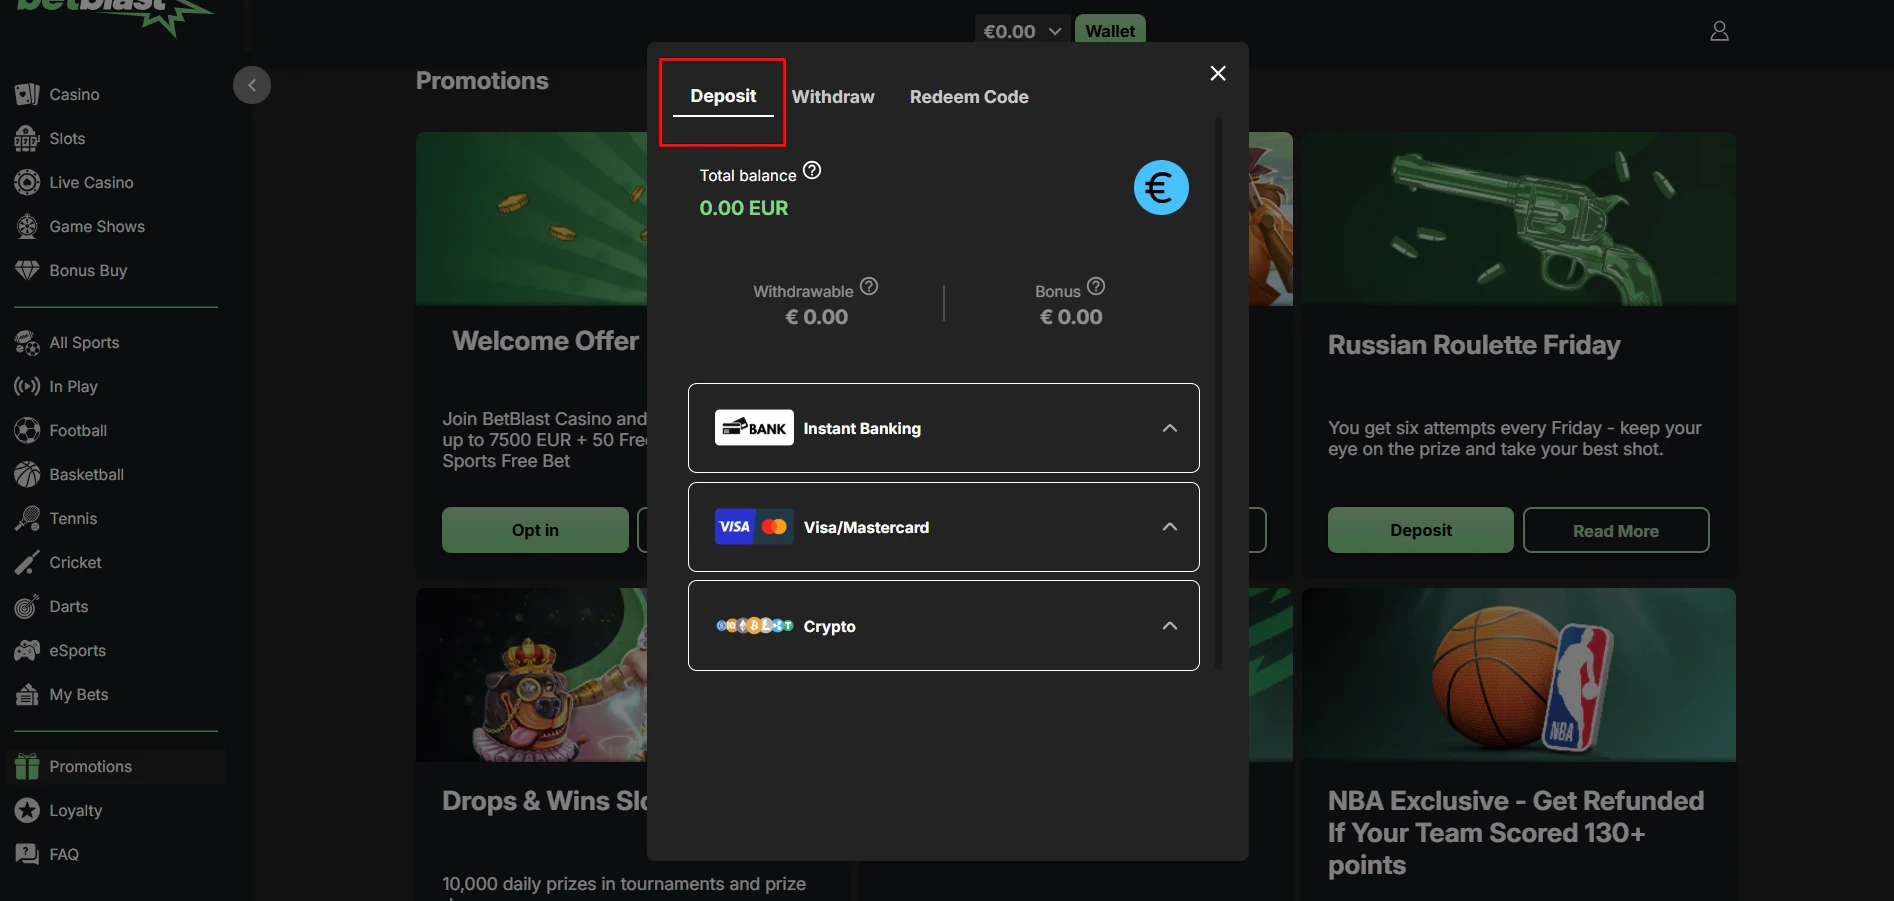Viewport: 1894px width, 901px height.
Task: Click the wallet dialog scrollbar
Action: (1219, 393)
